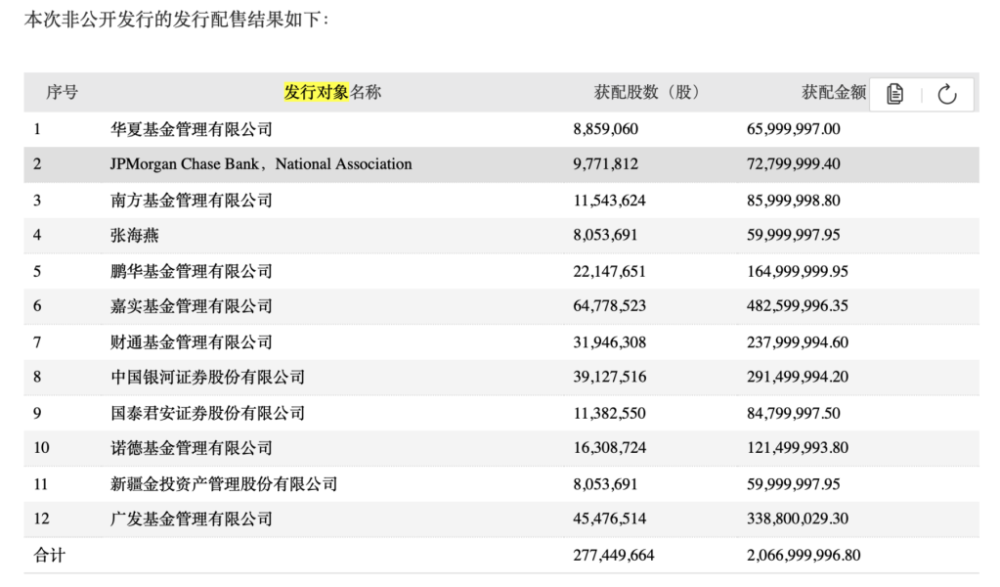The width and height of the screenshot is (1000, 587).
Task: Click 鹏华基金管理有限公司 cell
Action: pos(191,271)
